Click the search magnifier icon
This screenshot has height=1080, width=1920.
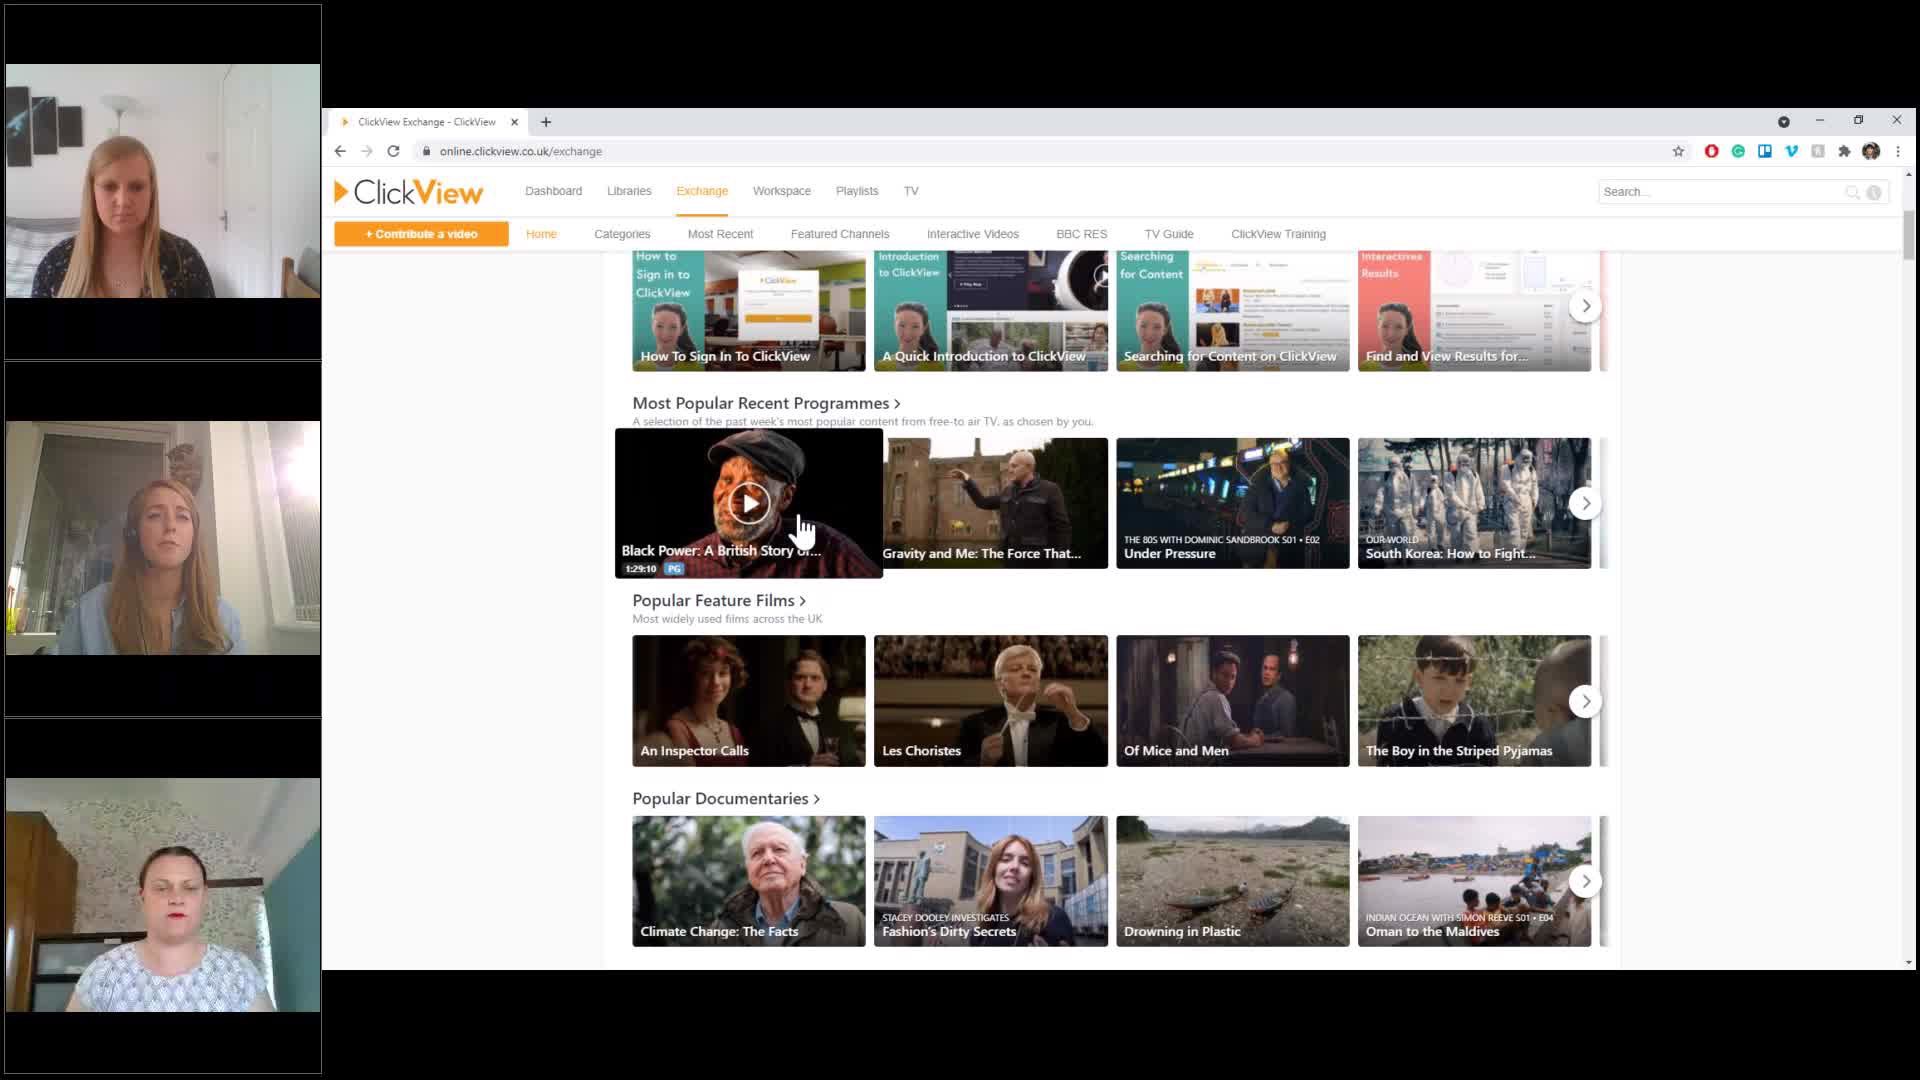[x=1852, y=192]
